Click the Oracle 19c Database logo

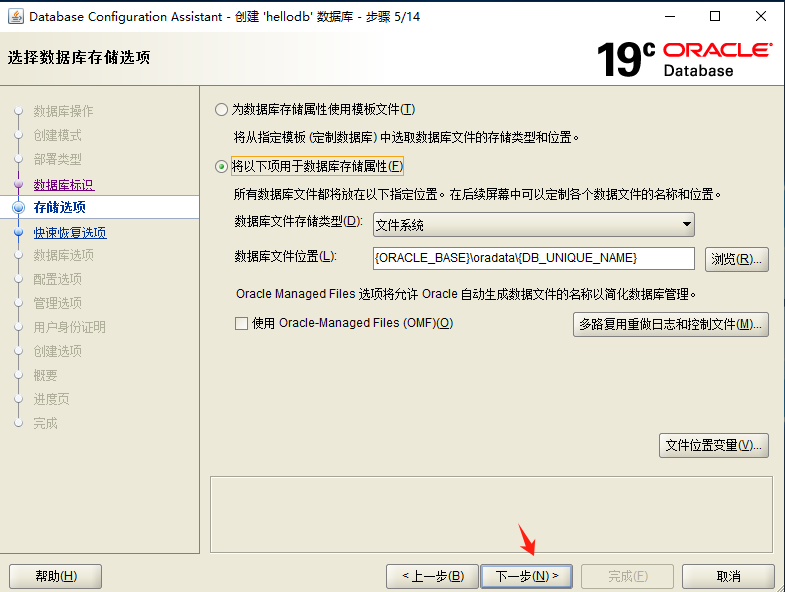(684, 59)
